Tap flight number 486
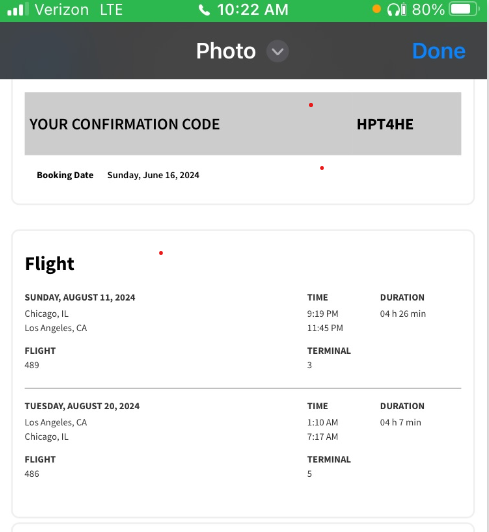This screenshot has width=489, height=532. [32, 474]
